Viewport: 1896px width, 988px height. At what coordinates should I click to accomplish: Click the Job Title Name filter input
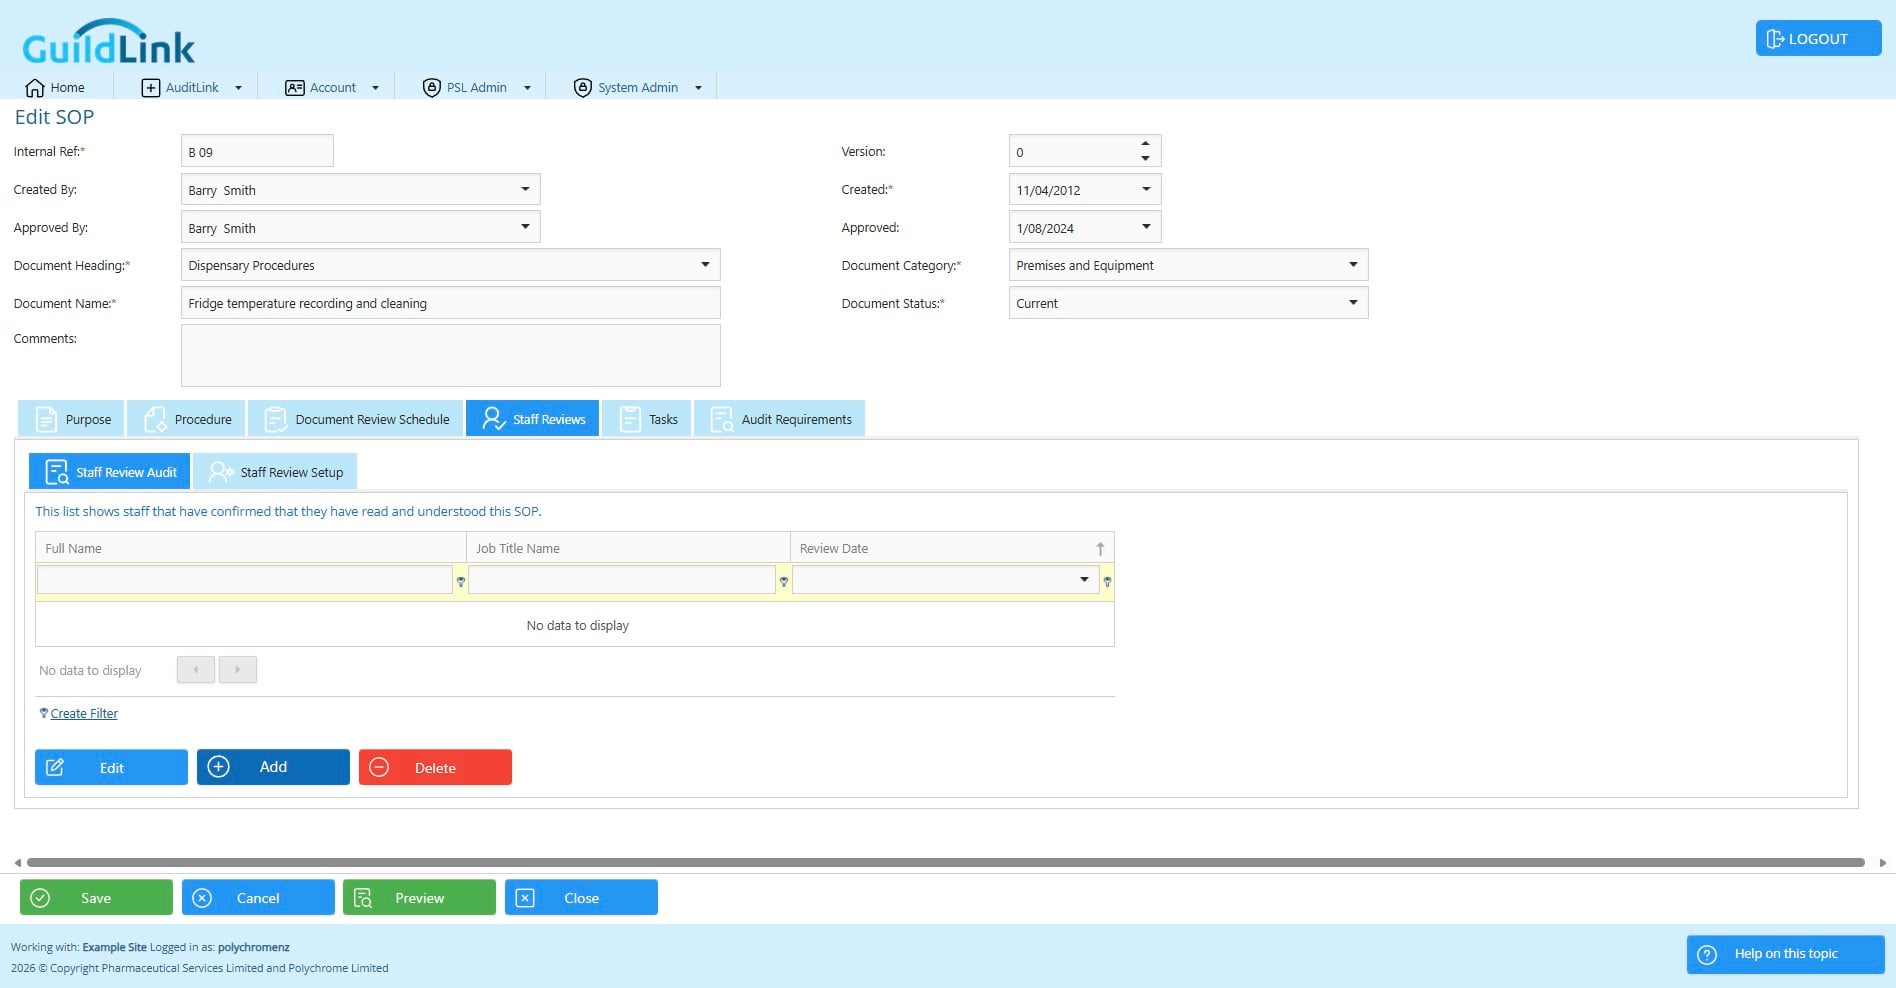point(622,580)
